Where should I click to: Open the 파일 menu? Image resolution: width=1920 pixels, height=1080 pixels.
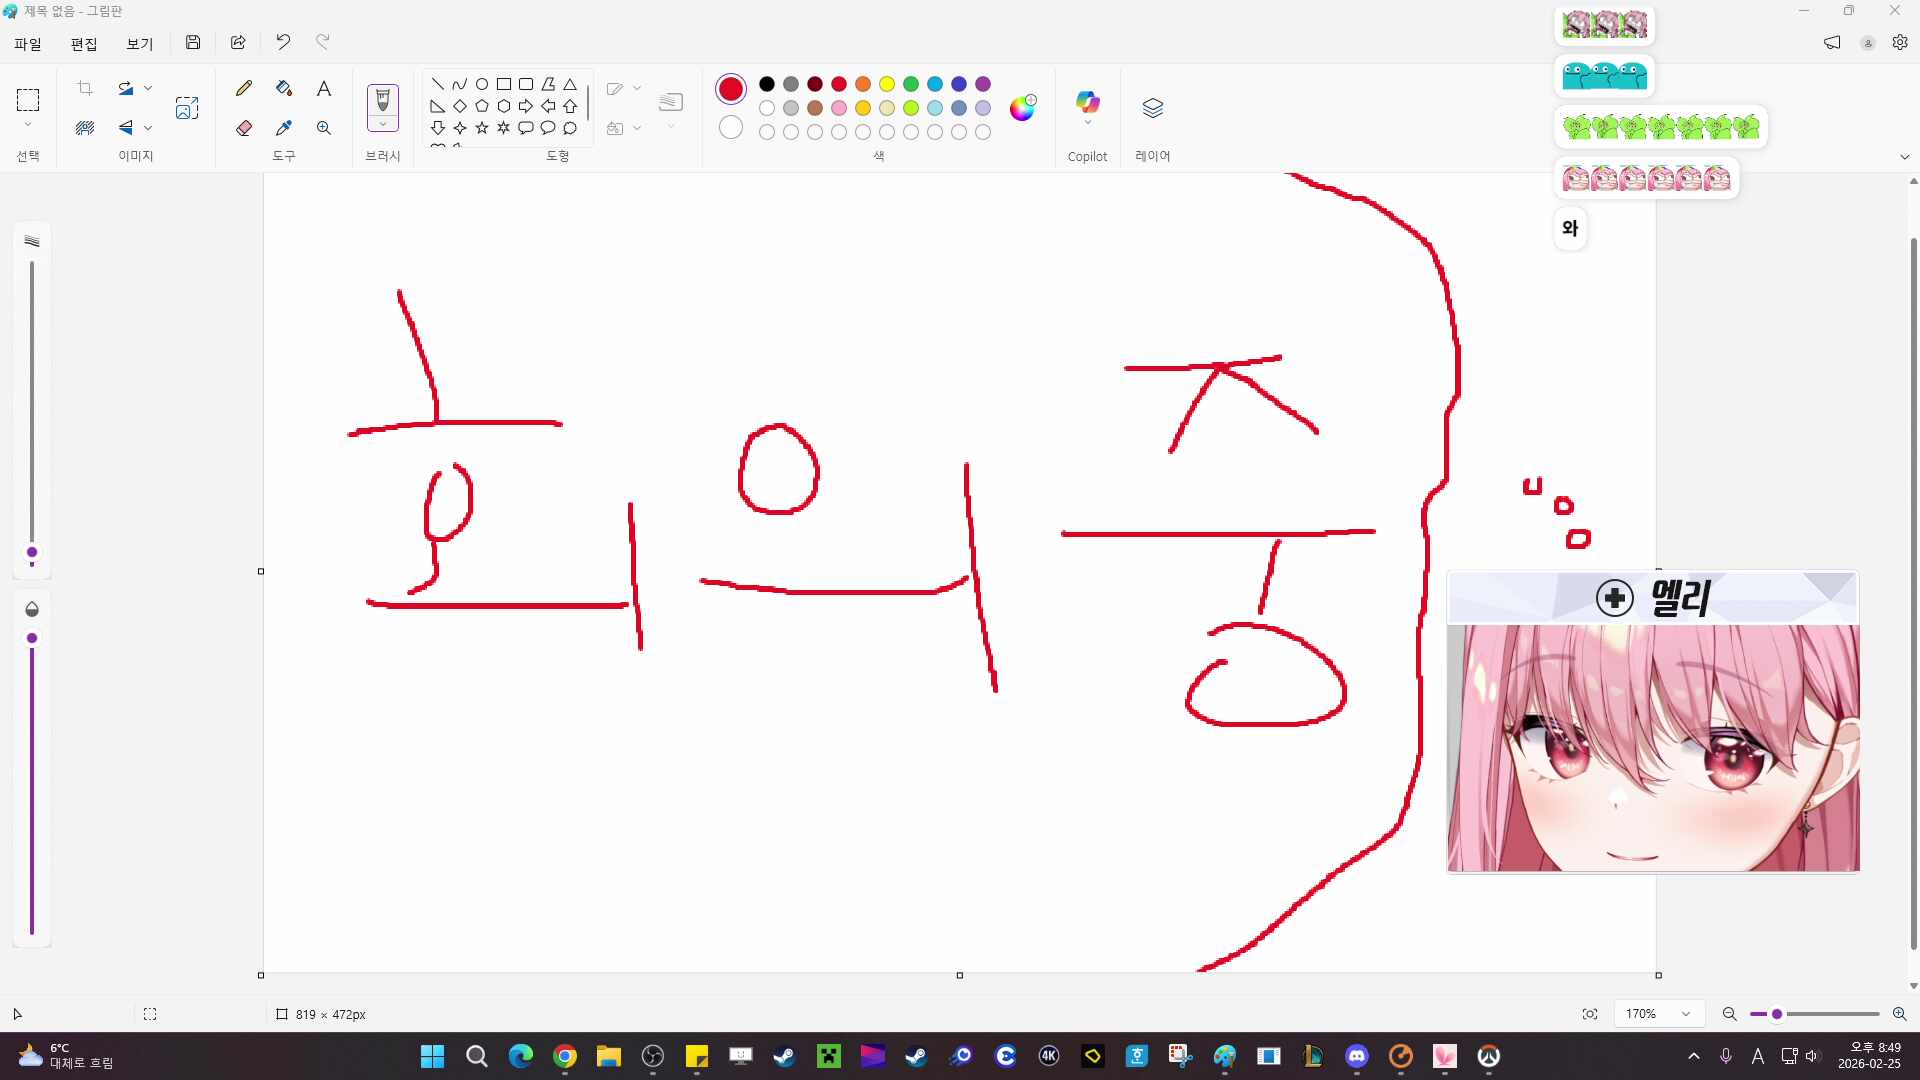pyautogui.click(x=27, y=44)
